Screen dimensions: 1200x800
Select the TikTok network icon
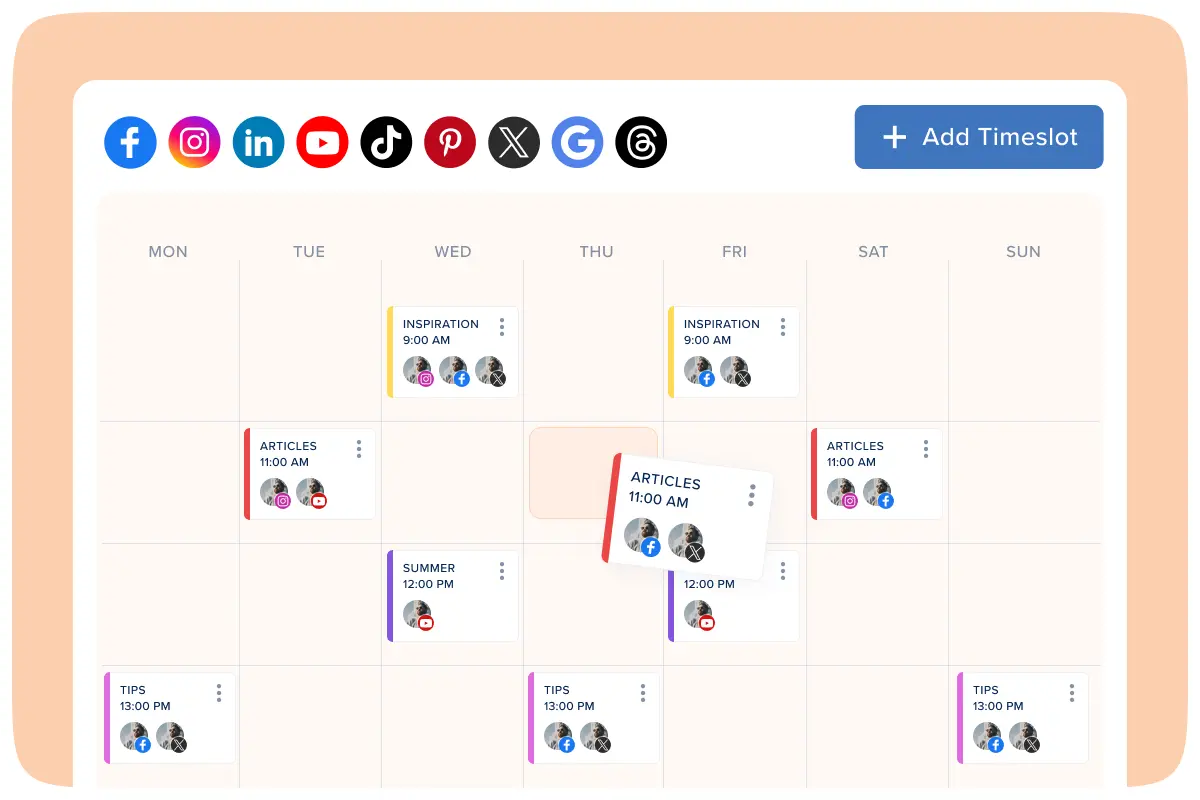pos(386,142)
